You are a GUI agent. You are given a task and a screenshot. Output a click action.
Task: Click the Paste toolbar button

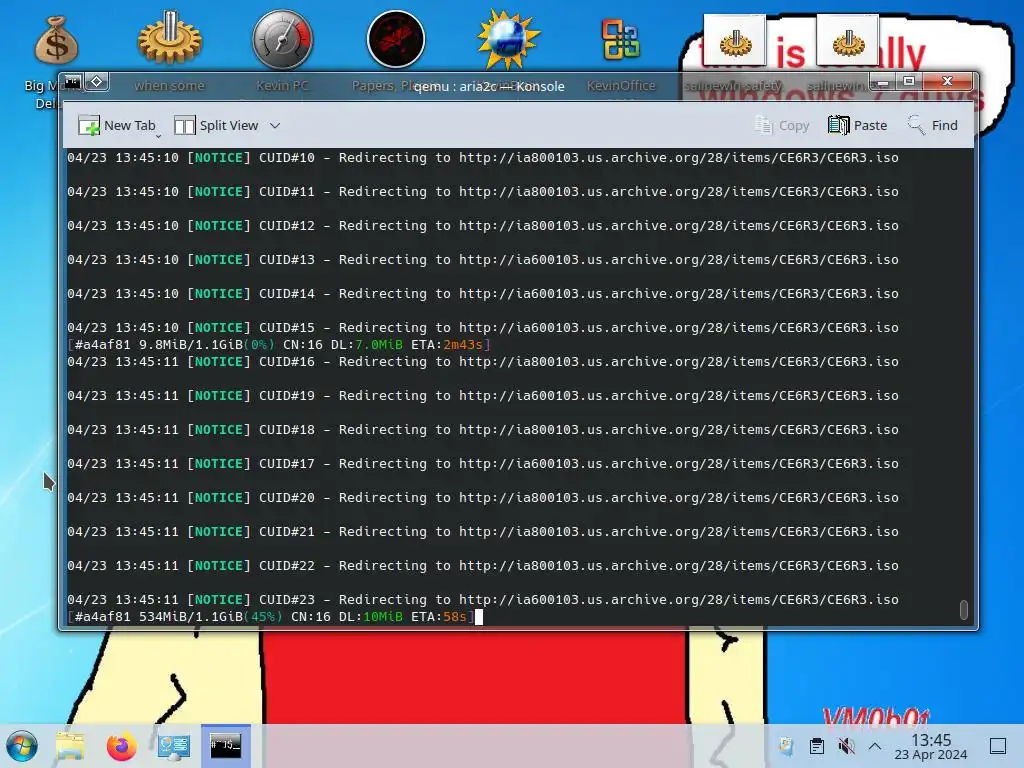click(857, 125)
